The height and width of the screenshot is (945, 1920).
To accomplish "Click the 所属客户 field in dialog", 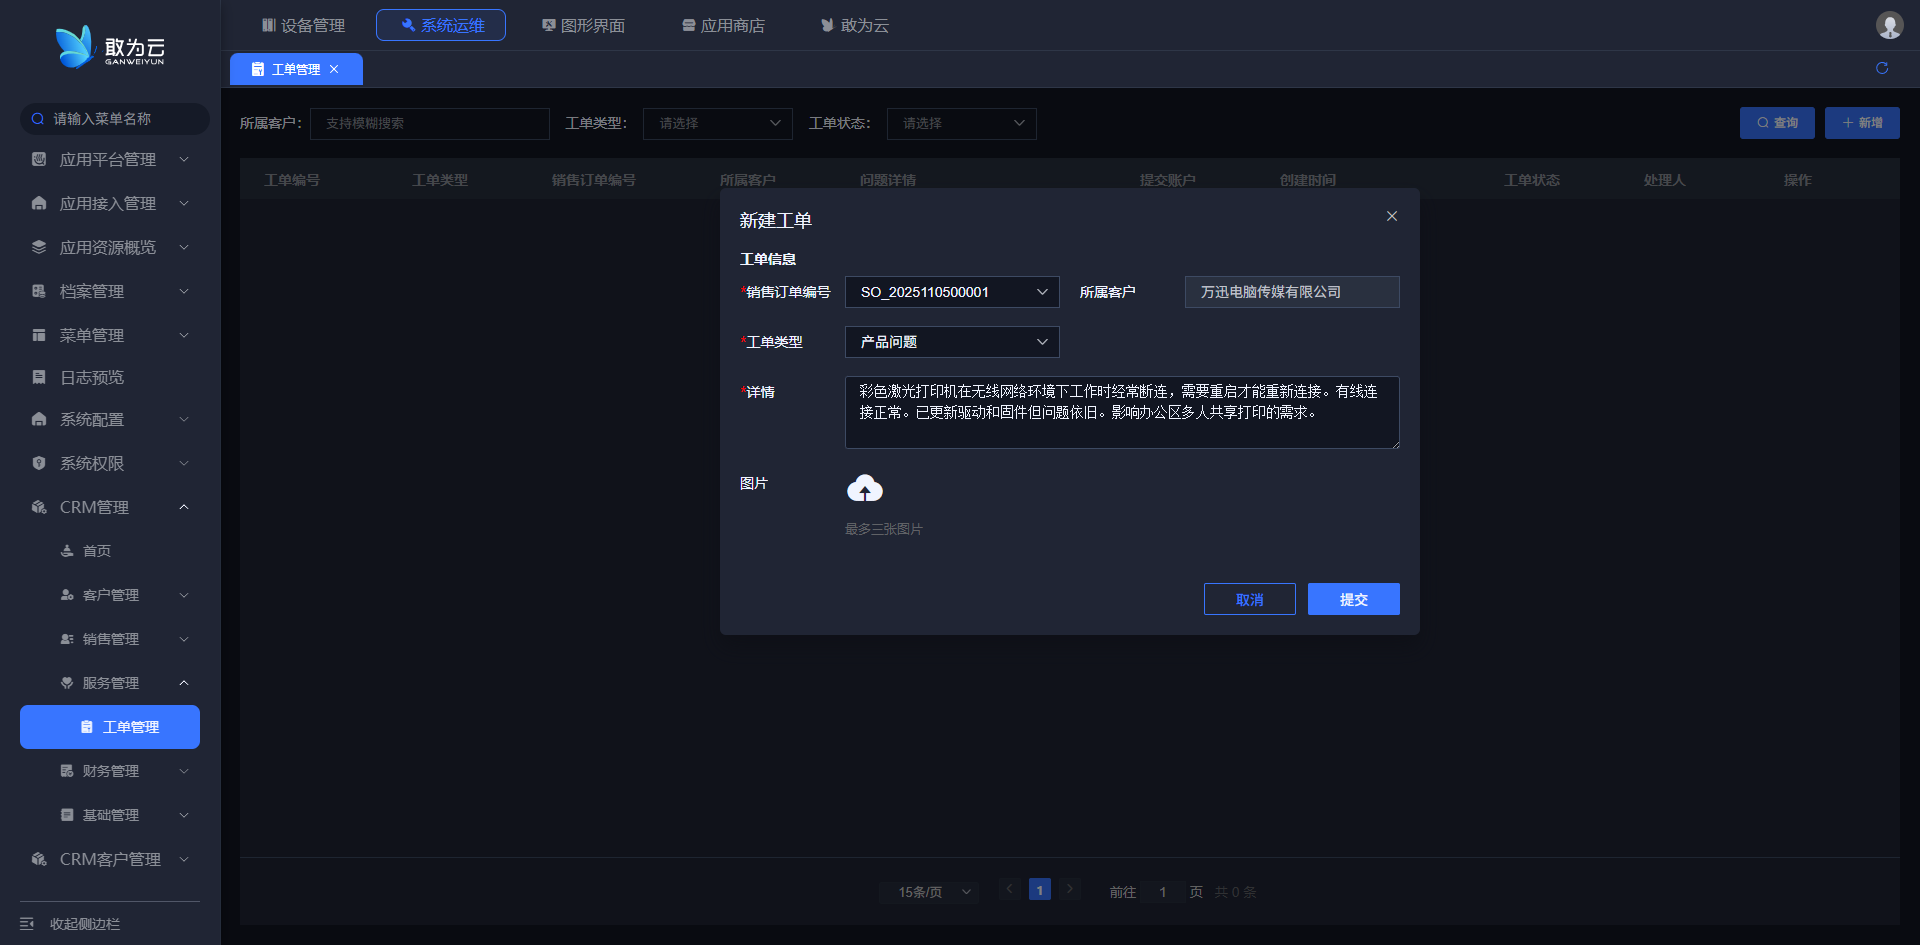I will 1292,292.
